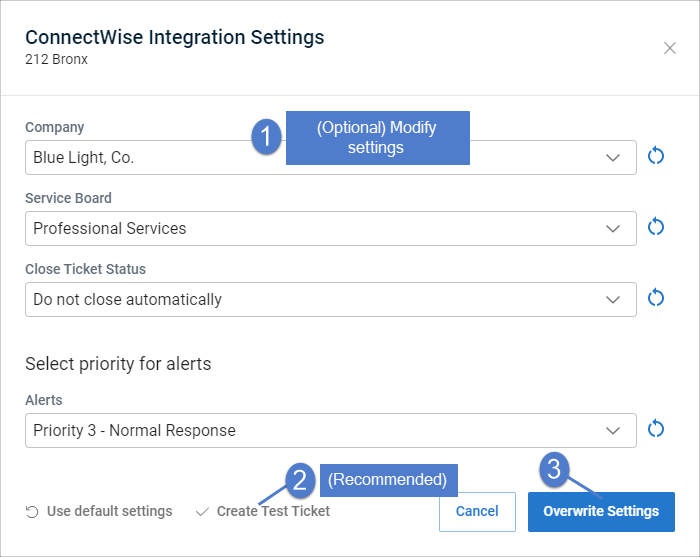Click the checkmark icon beside Create Test Ticket

point(202,512)
